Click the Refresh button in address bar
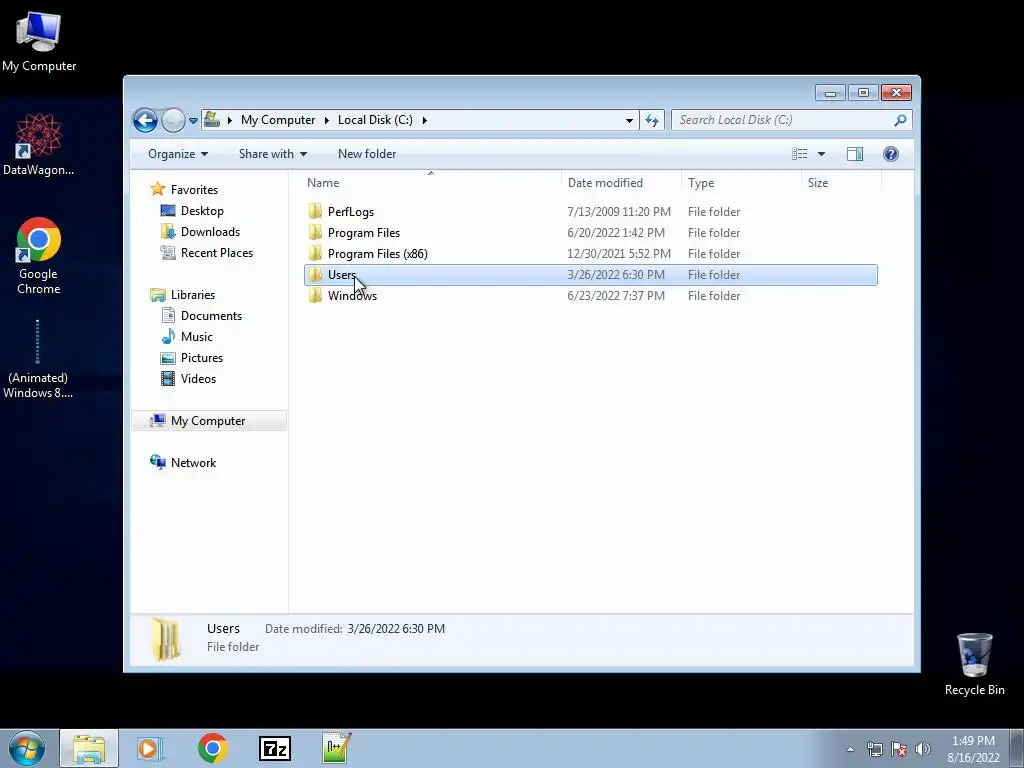 tap(652, 120)
